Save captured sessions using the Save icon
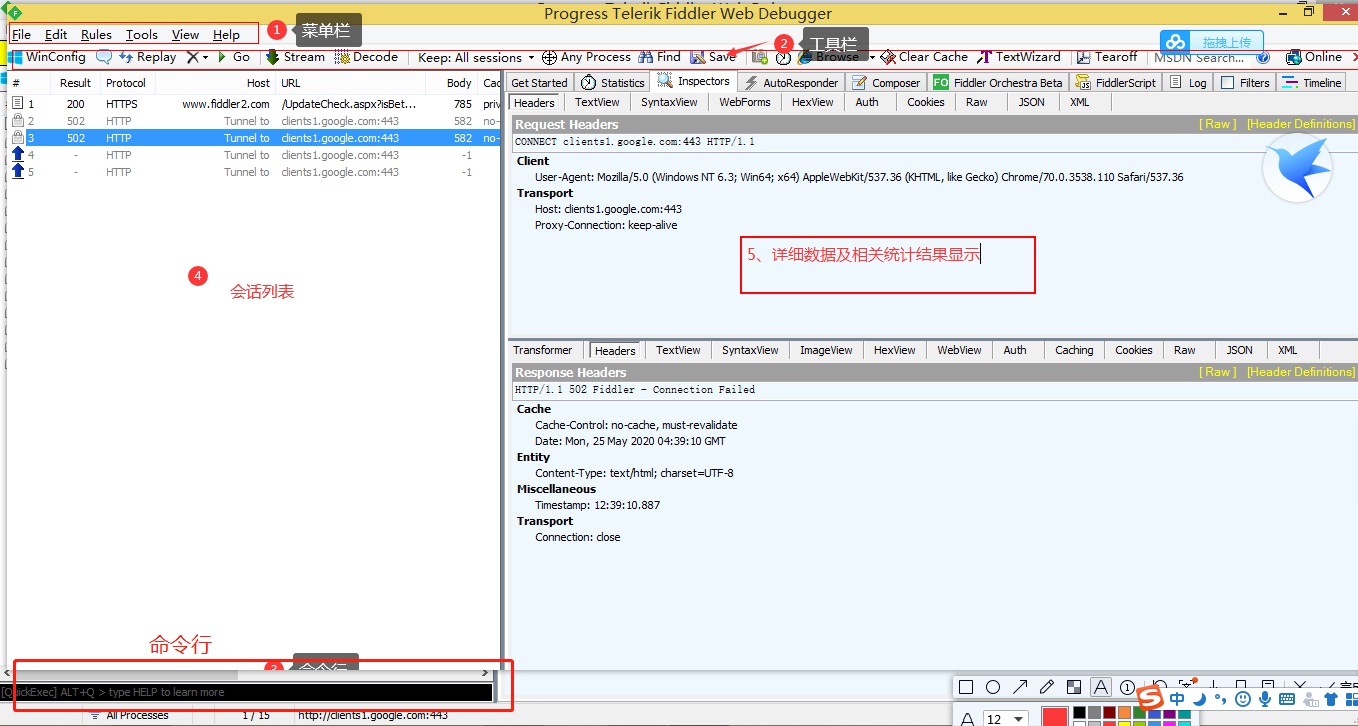The image size is (1358, 726). (x=714, y=57)
